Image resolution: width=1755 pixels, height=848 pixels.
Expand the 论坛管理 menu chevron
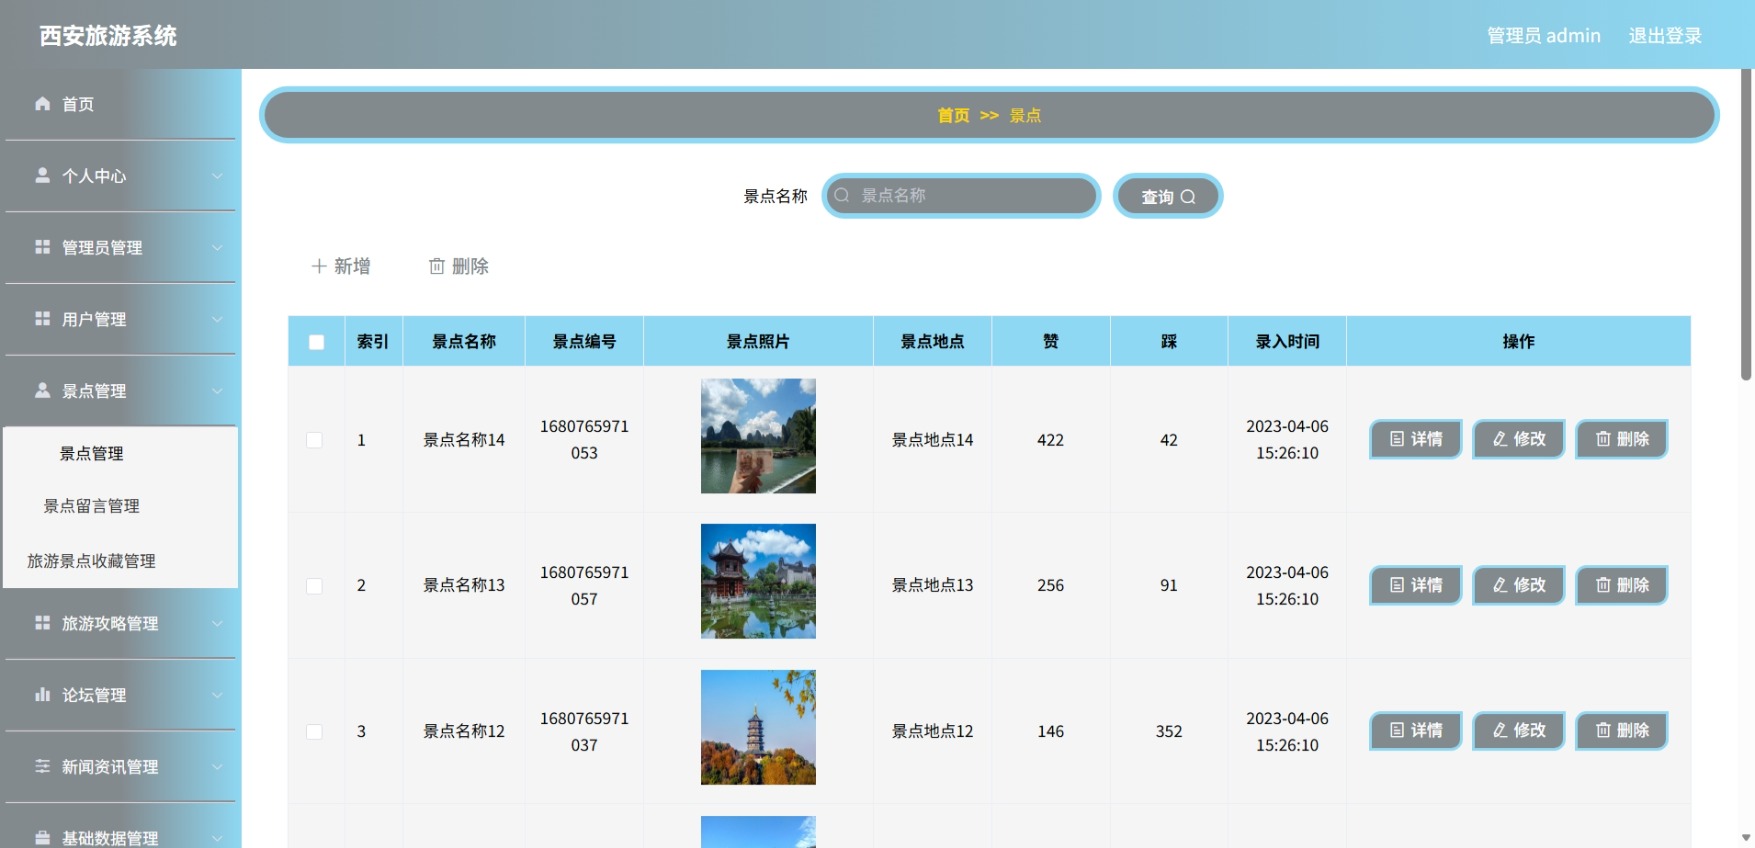(217, 695)
